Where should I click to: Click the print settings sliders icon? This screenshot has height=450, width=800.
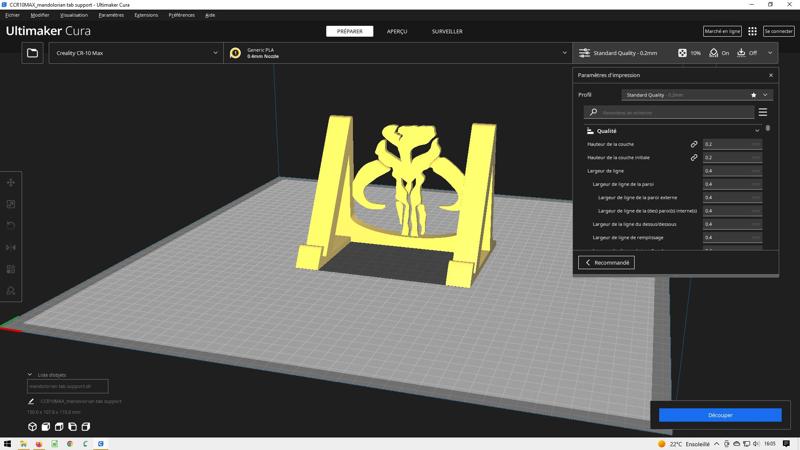pos(584,53)
